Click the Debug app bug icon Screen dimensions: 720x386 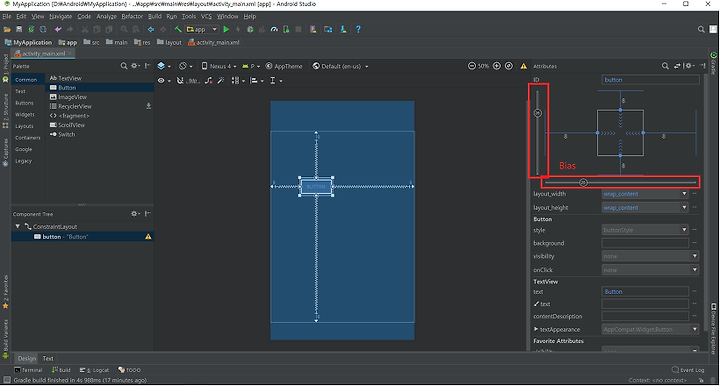click(x=250, y=29)
